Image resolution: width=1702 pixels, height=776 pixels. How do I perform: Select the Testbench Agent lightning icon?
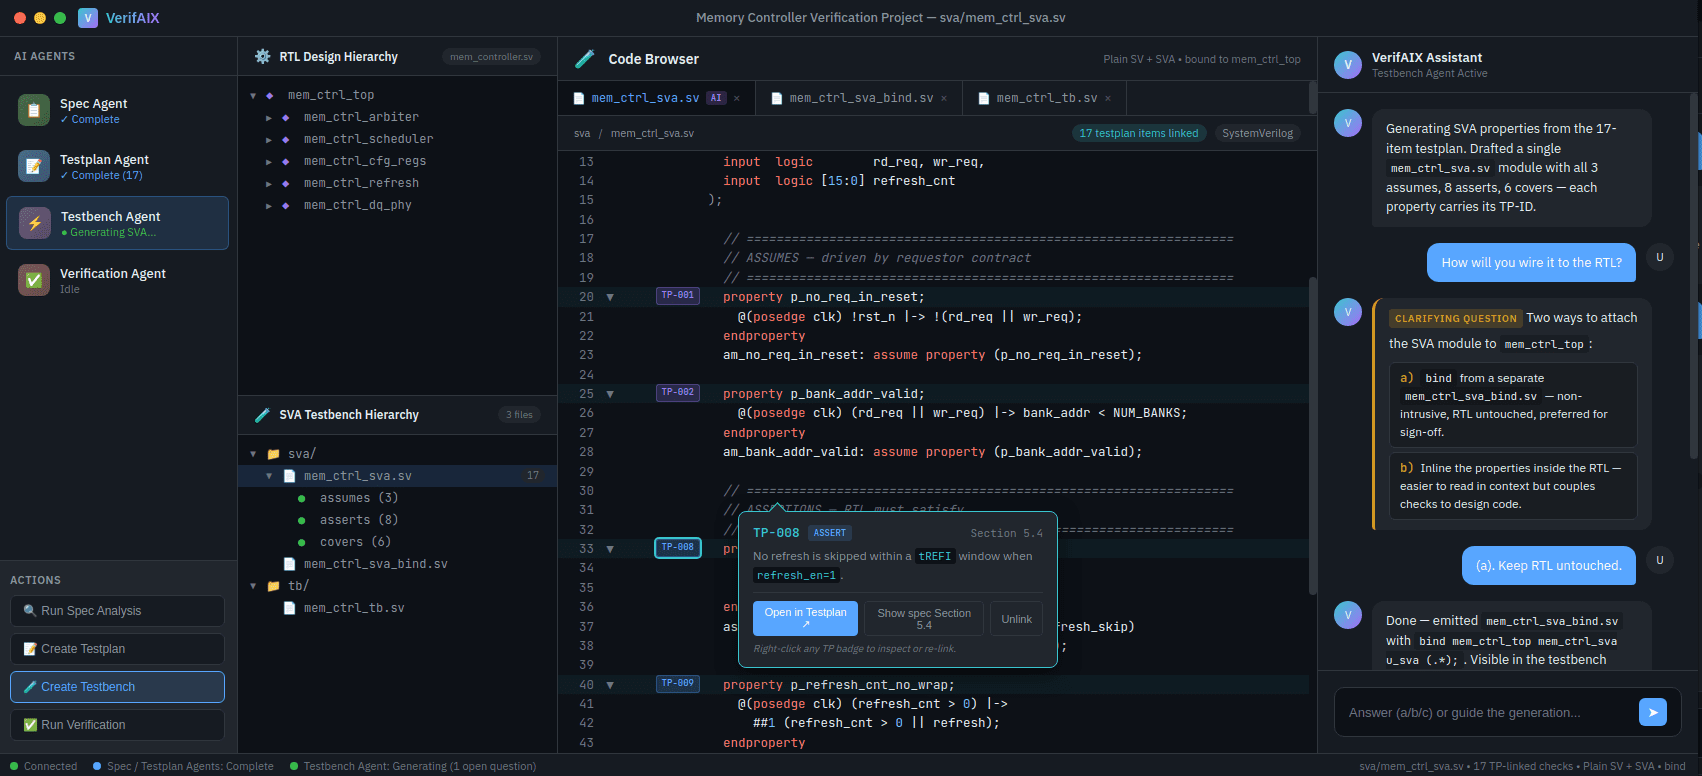[x=35, y=223]
